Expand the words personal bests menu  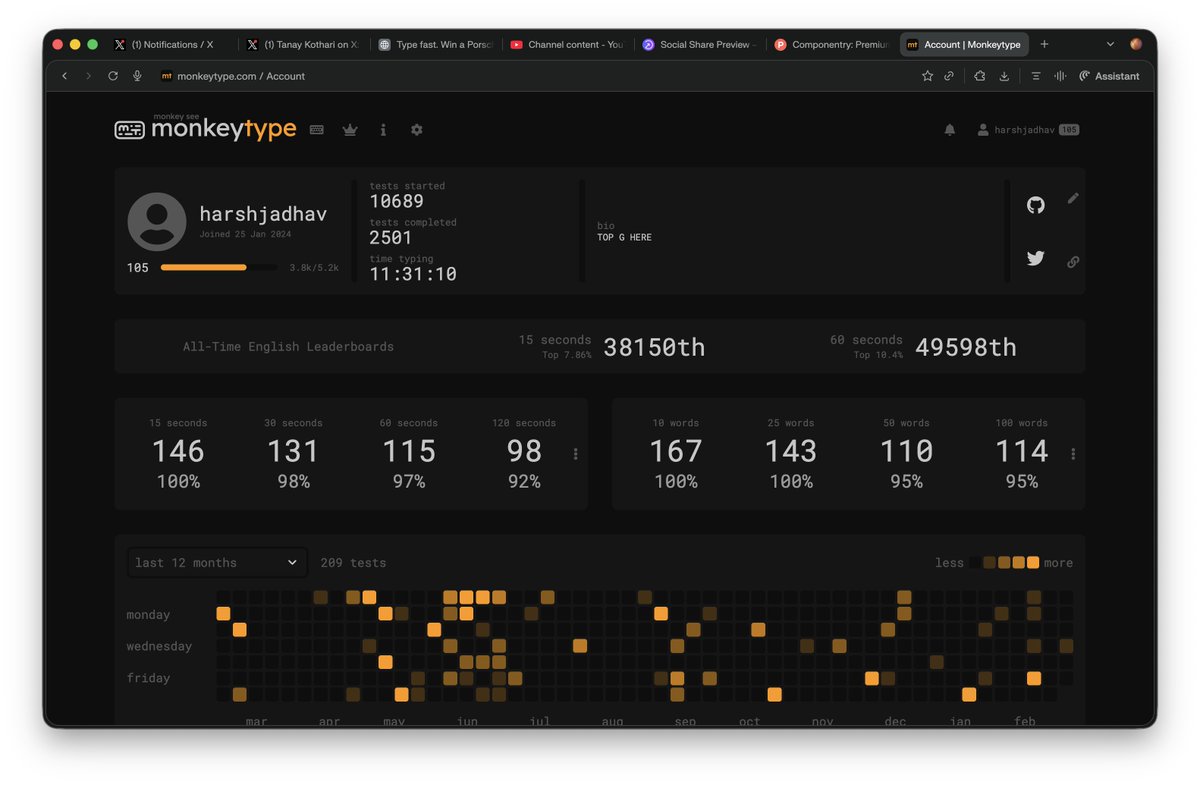point(1073,454)
